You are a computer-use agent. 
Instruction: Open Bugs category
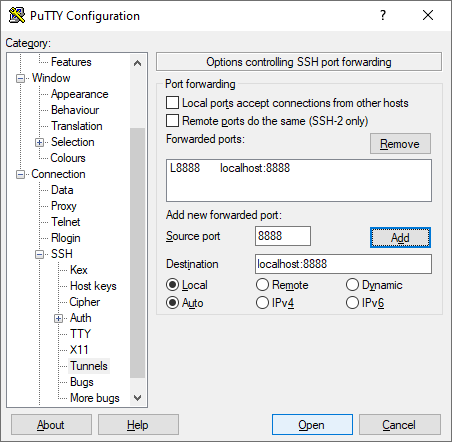[x=82, y=382]
